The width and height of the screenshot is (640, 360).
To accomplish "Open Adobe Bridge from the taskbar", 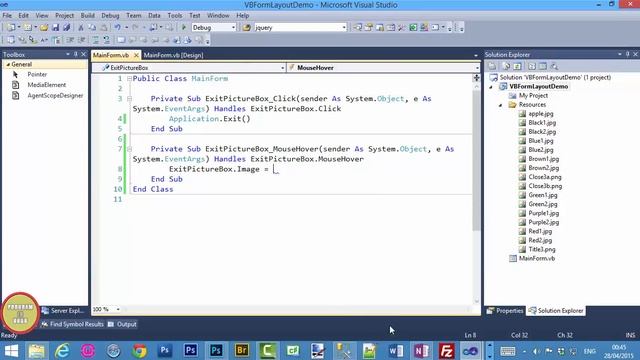I will coord(242,351).
